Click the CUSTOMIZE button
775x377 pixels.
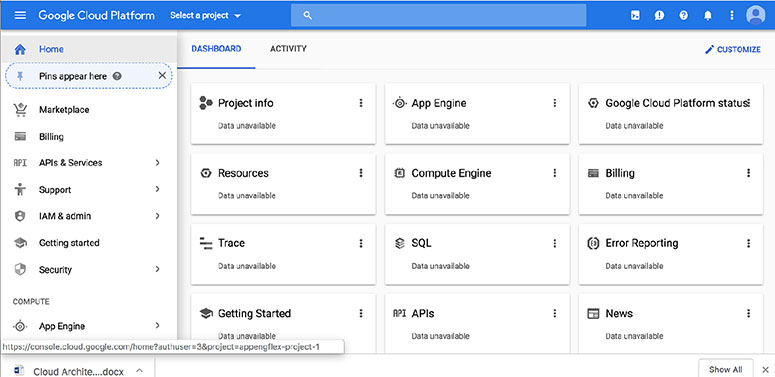pos(732,49)
